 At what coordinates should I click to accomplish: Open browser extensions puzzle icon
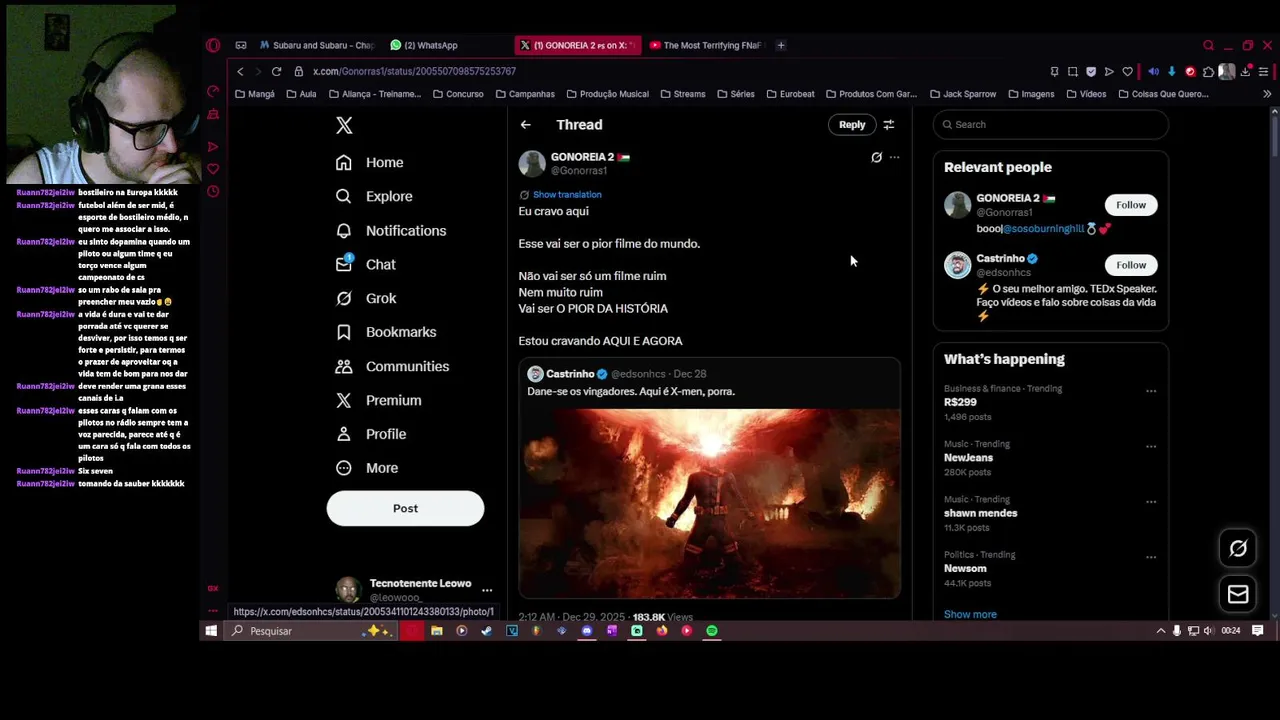tap(1208, 71)
